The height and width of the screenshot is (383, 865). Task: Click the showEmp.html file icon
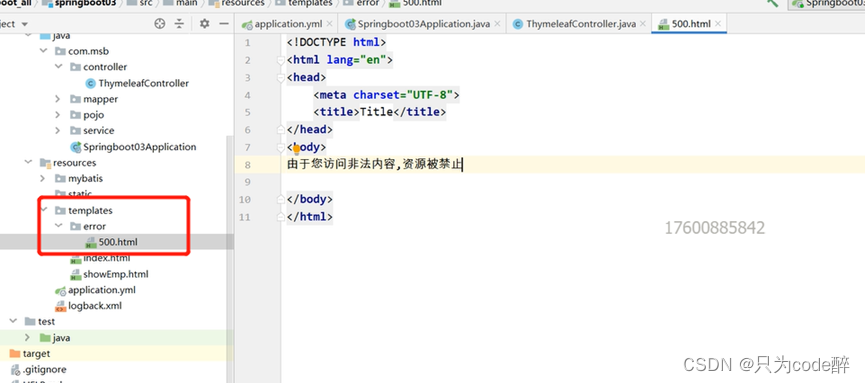click(76, 274)
